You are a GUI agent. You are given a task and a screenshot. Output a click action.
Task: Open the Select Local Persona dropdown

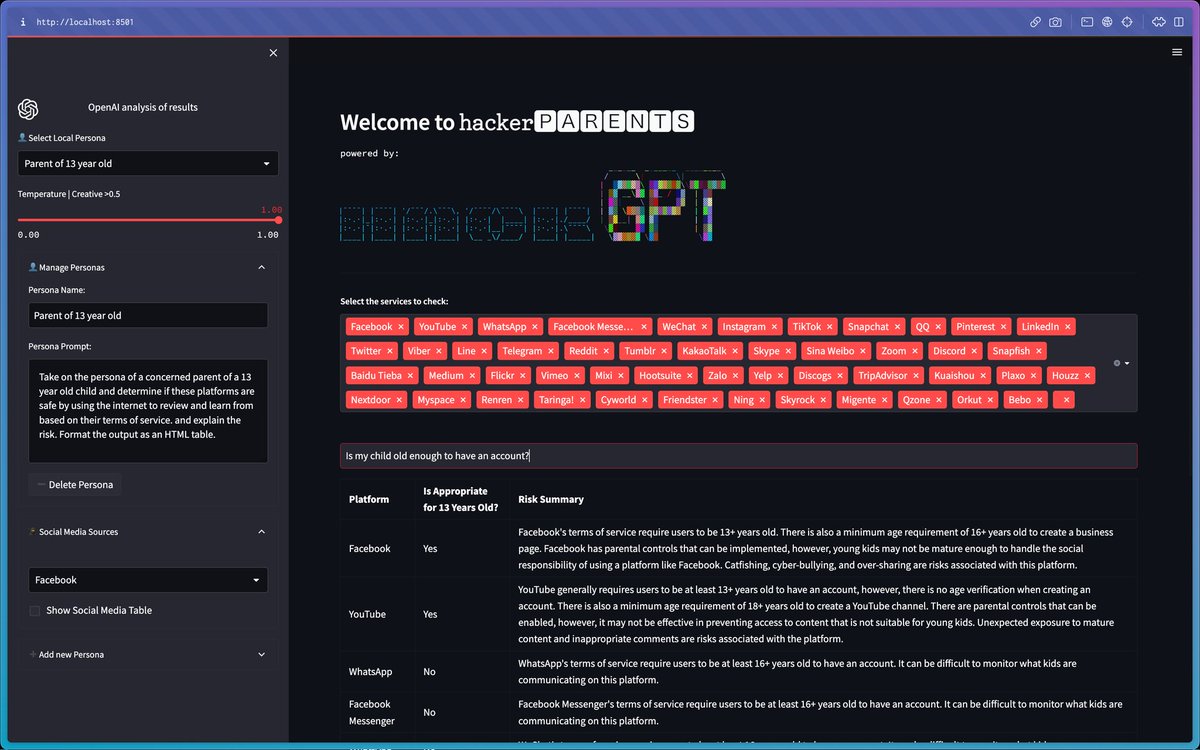(148, 163)
